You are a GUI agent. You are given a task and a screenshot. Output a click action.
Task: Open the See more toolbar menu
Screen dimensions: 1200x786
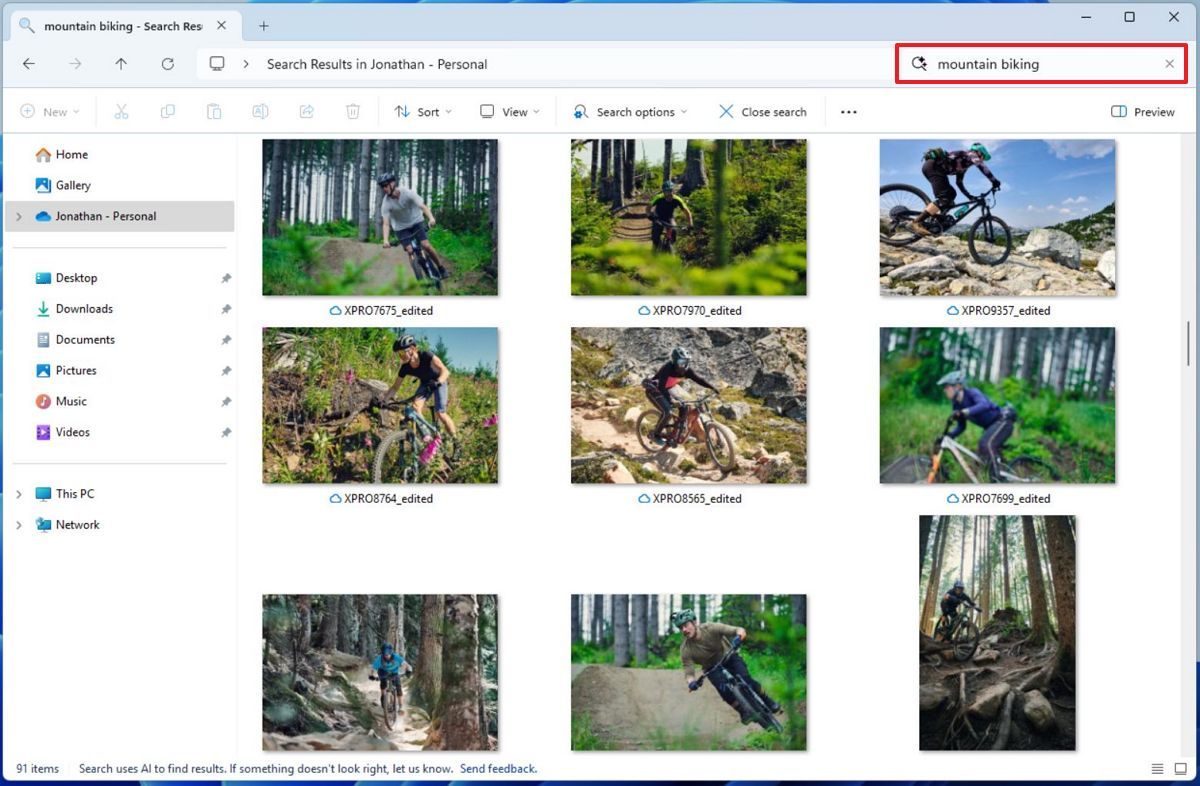(x=847, y=111)
